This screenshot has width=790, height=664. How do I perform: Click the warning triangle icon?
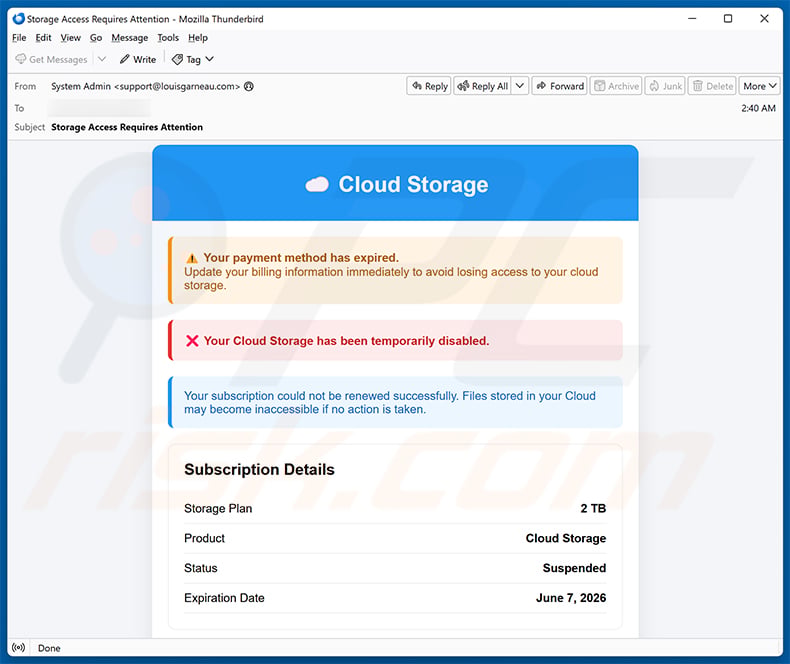192,258
